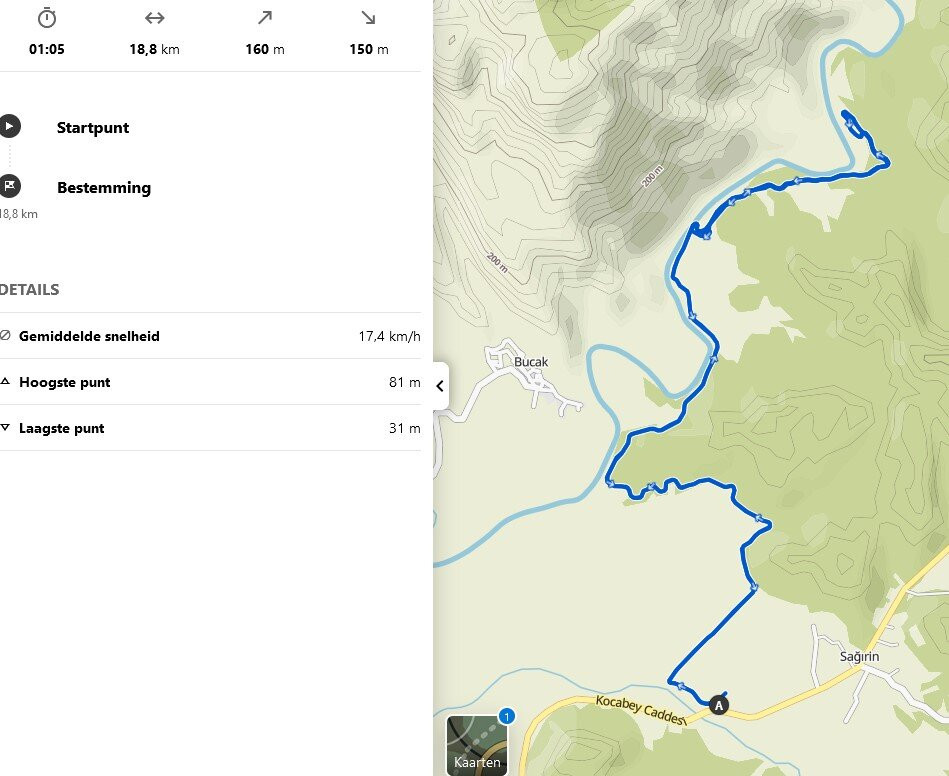Select the Gemiddelde snelheid row
Viewport: 949px width, 776px height.
point(210,336)
